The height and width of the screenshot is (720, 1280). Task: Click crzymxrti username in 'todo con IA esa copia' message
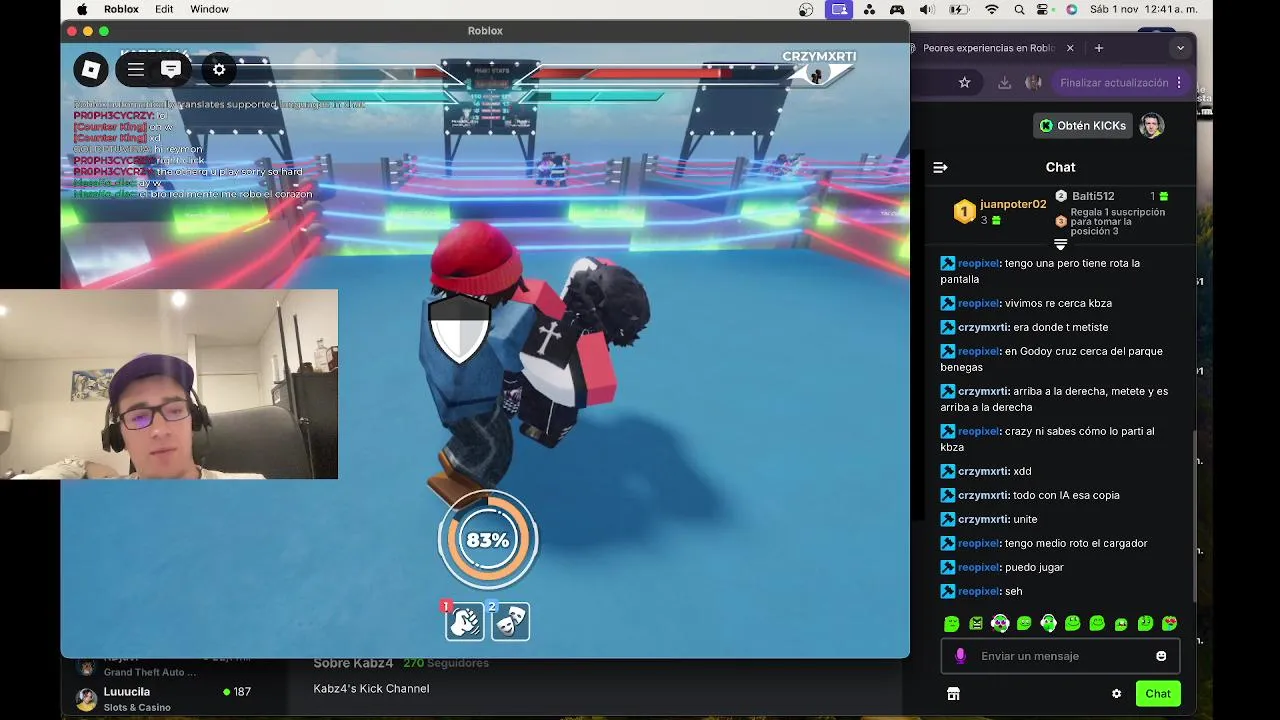983,495
